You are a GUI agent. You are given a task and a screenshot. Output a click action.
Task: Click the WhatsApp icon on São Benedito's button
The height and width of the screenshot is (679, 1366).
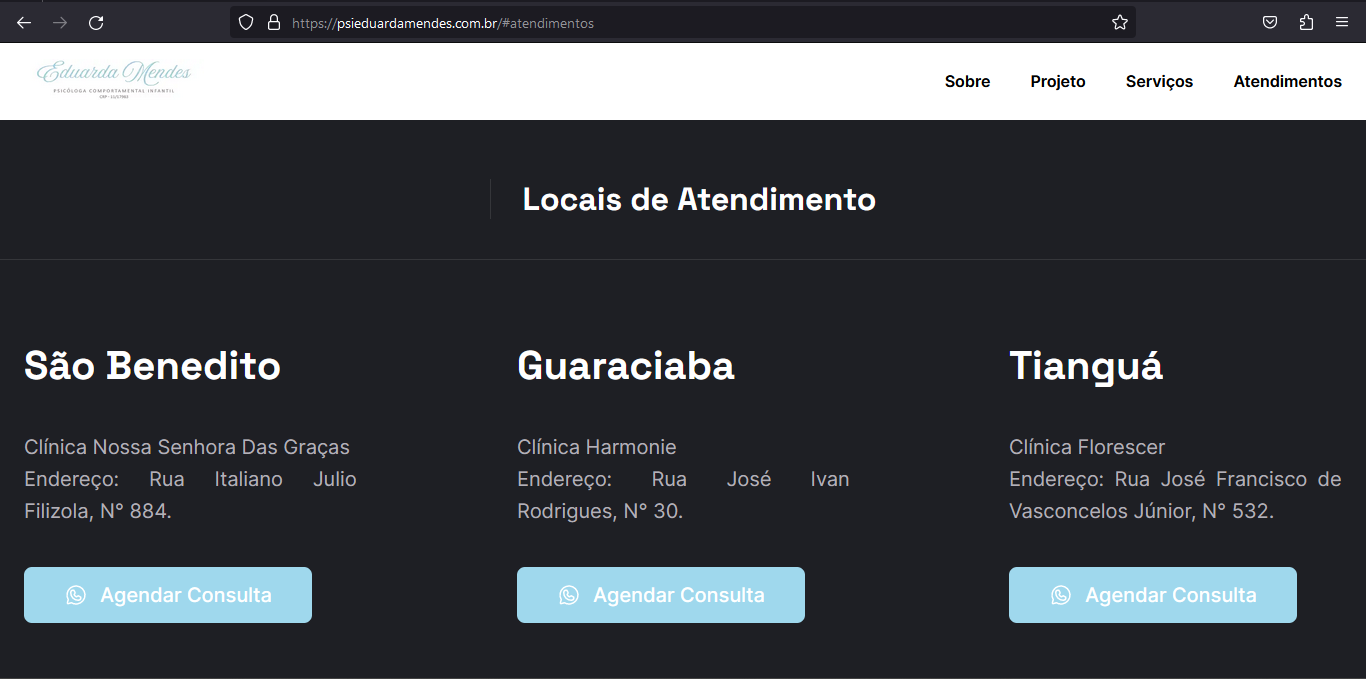tap(78, 594)
